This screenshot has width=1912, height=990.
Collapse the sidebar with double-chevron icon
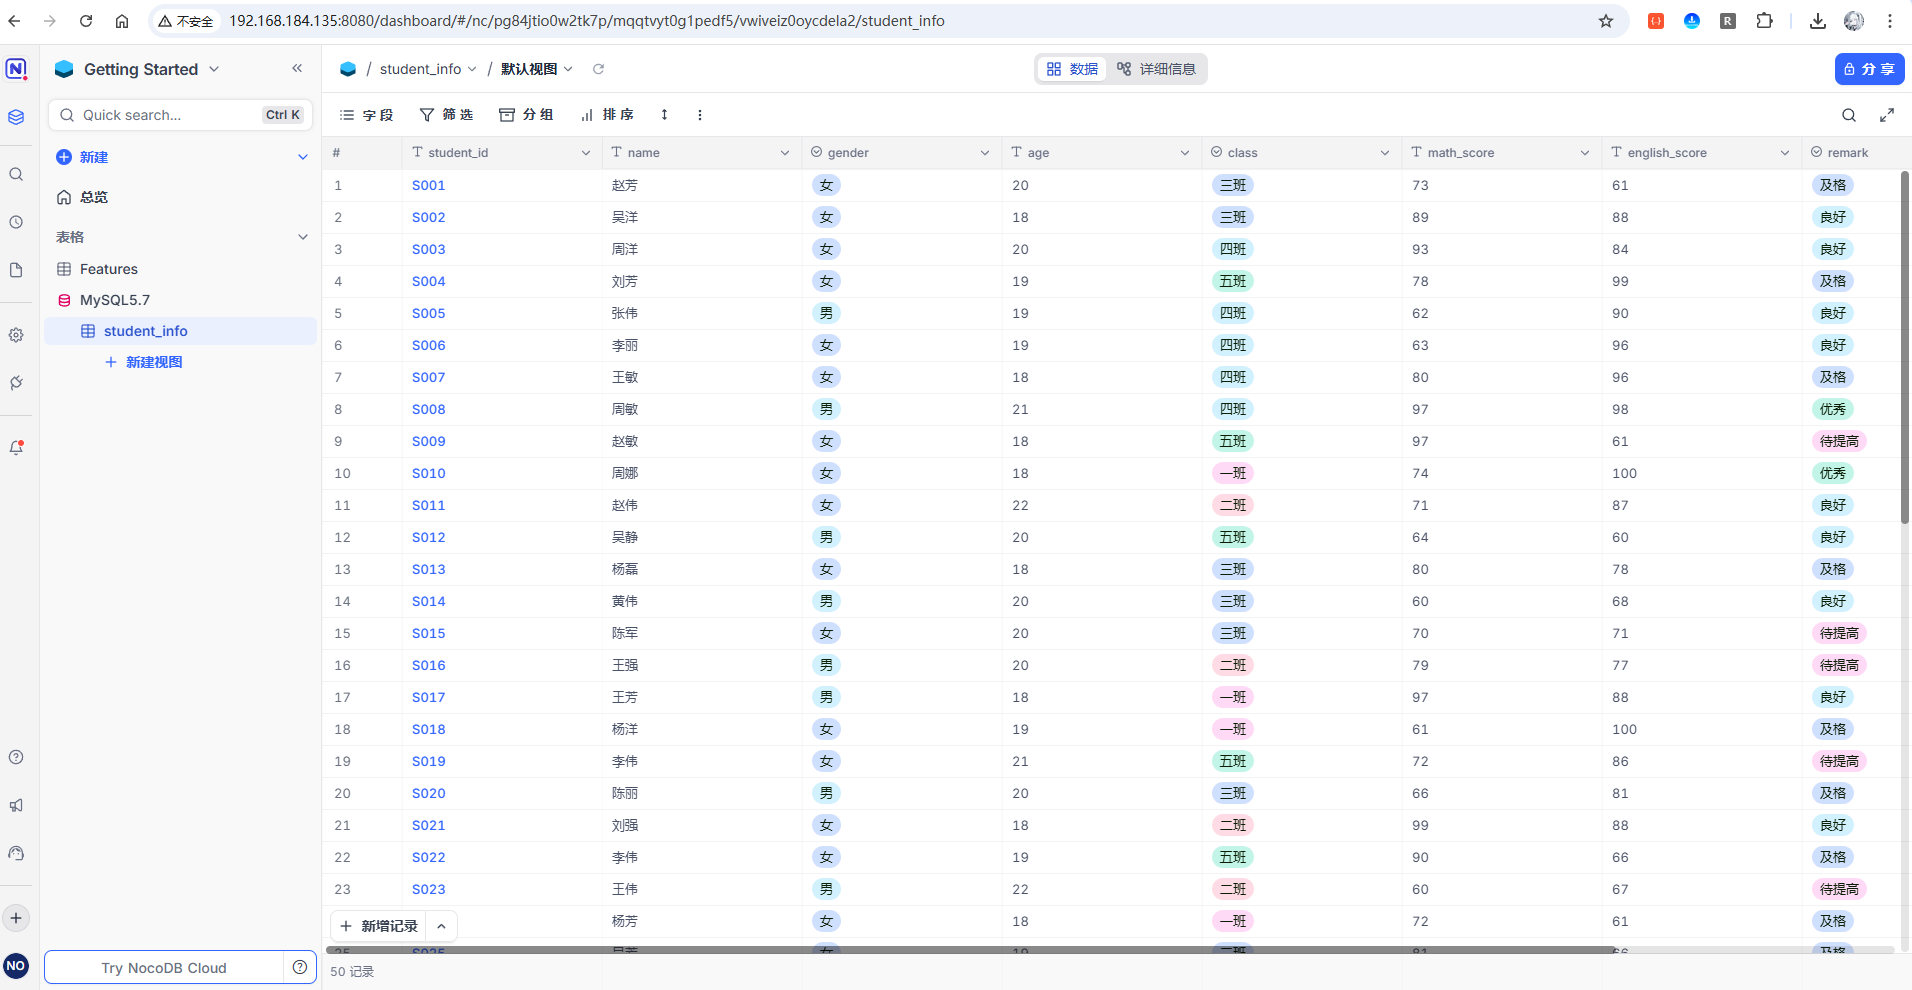(x=297, y=68)
